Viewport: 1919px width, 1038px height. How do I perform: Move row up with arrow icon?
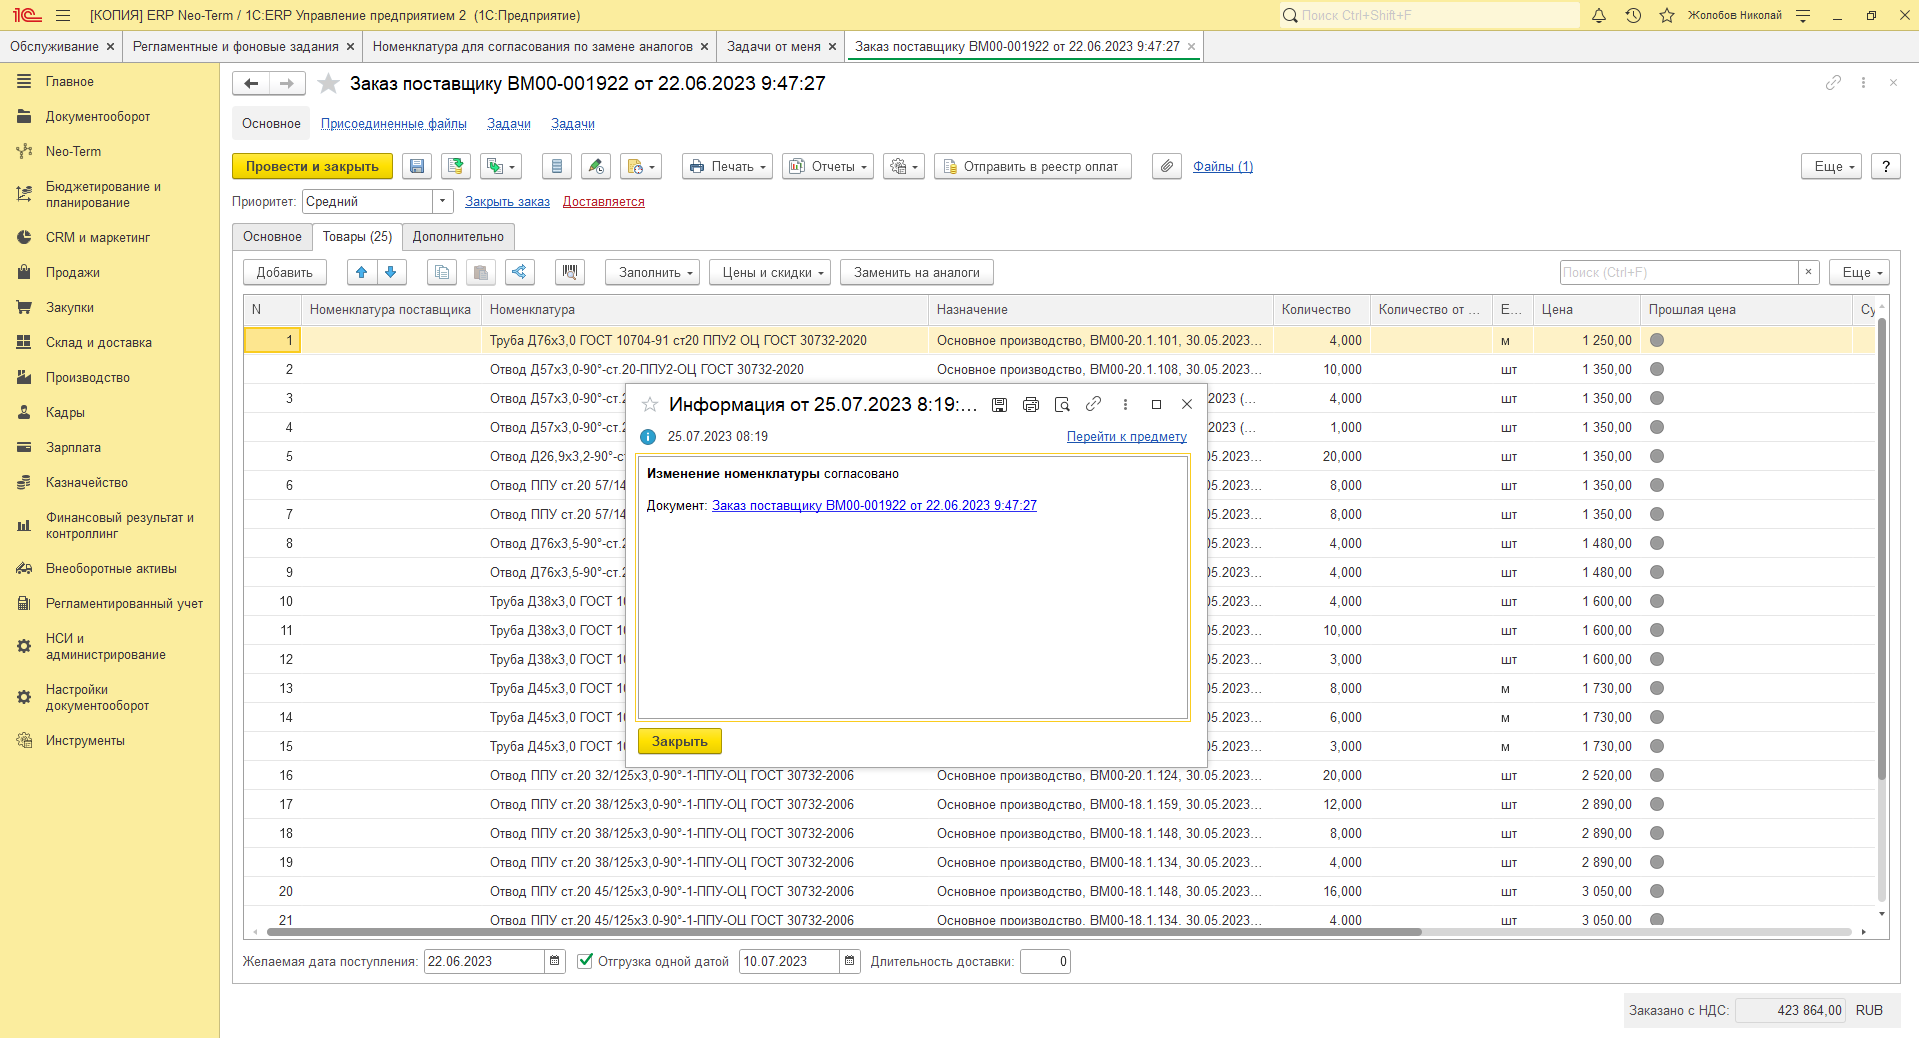pos(362,272)
